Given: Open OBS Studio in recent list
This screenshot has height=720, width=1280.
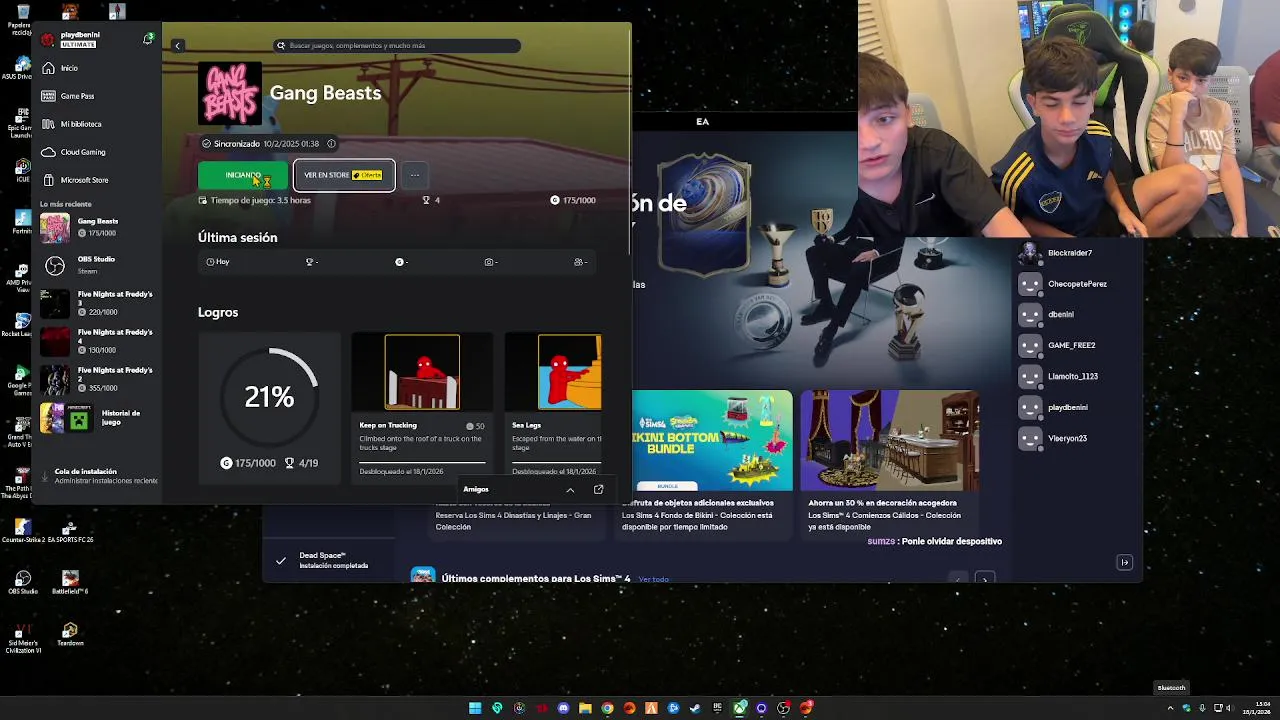Looking at the screenshot, I should (97, 265).
